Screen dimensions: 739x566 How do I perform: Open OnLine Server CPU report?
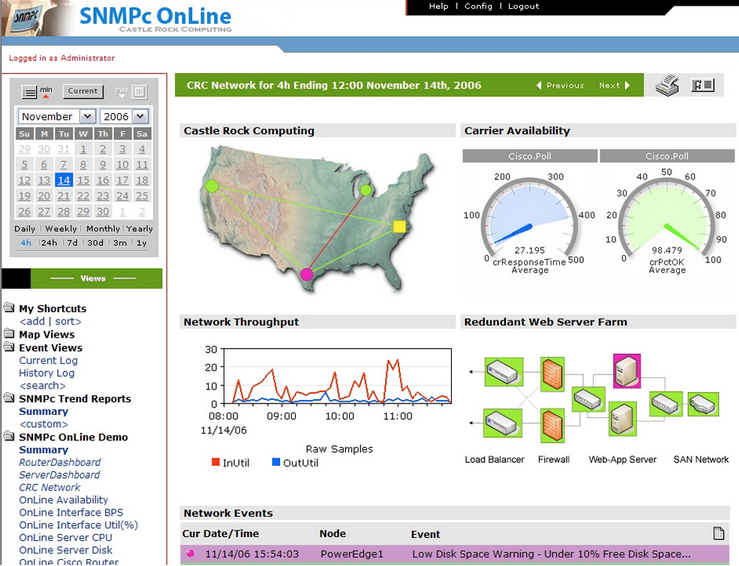point(66,538)
